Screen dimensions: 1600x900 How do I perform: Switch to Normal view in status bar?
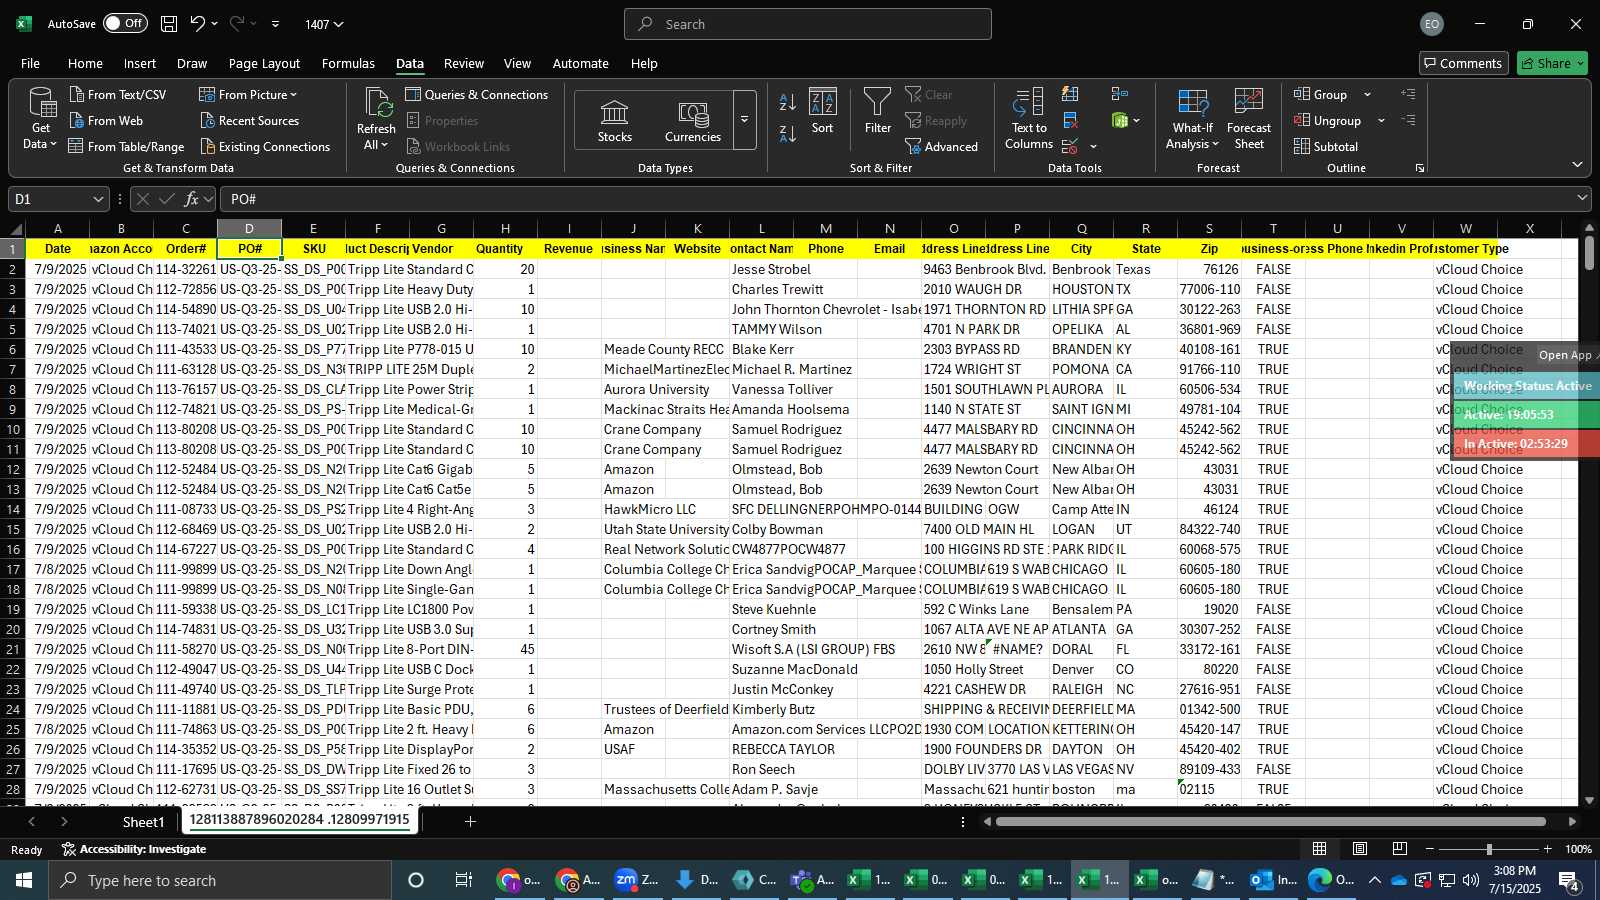pyautogui.click(x=1320, y=849)
